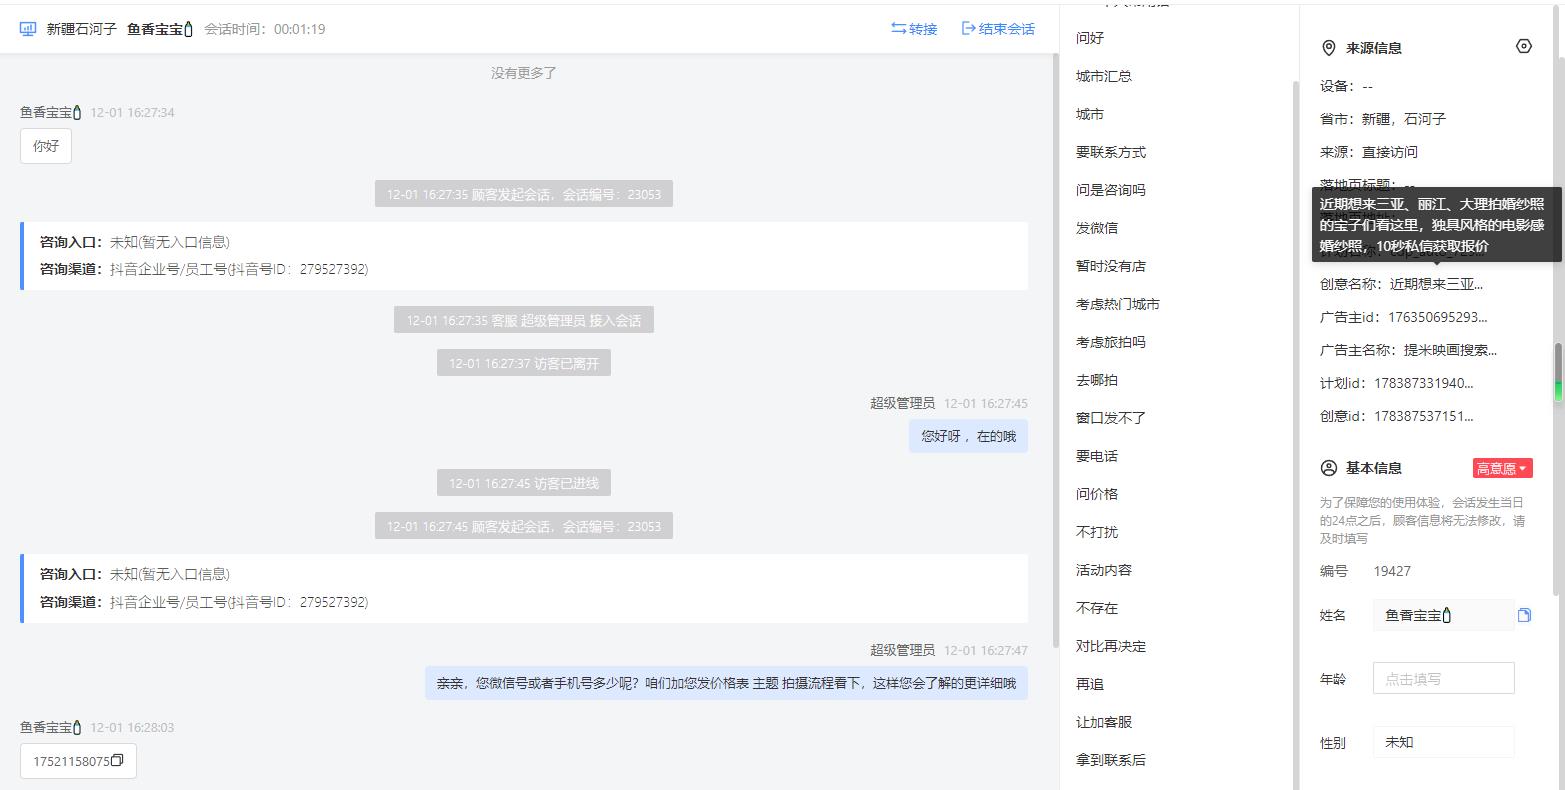Choose the 暂时没有店 quick reply

click(1111, 266)
